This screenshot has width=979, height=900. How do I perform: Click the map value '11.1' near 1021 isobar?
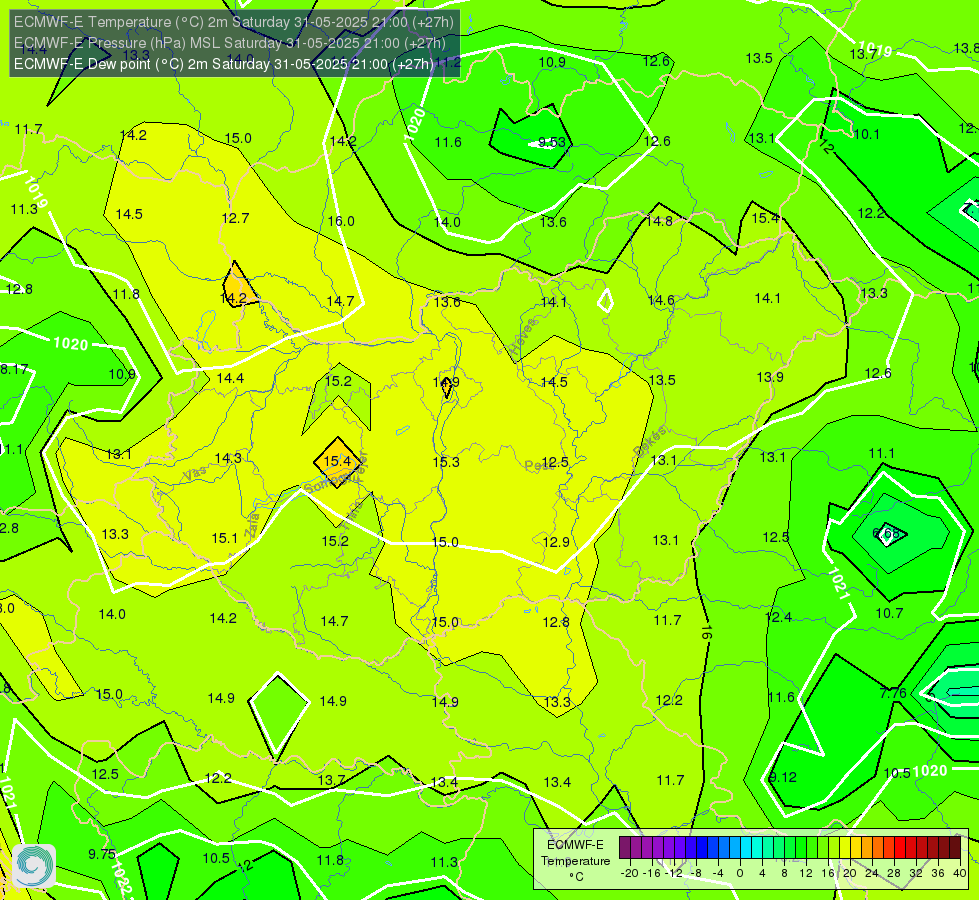coord(882,453)
